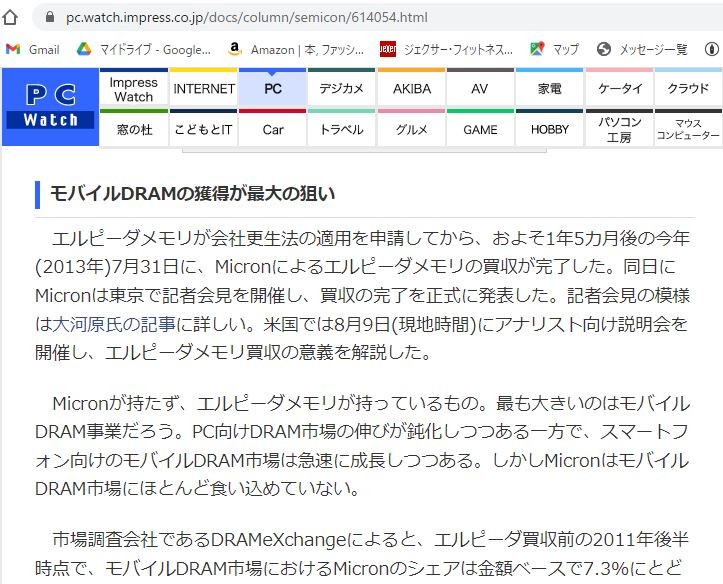Image resolution: width=723 pixels, height=584 pixels.
Task: Click the rightmost cut-off bookmark icon
Action: 711,49
